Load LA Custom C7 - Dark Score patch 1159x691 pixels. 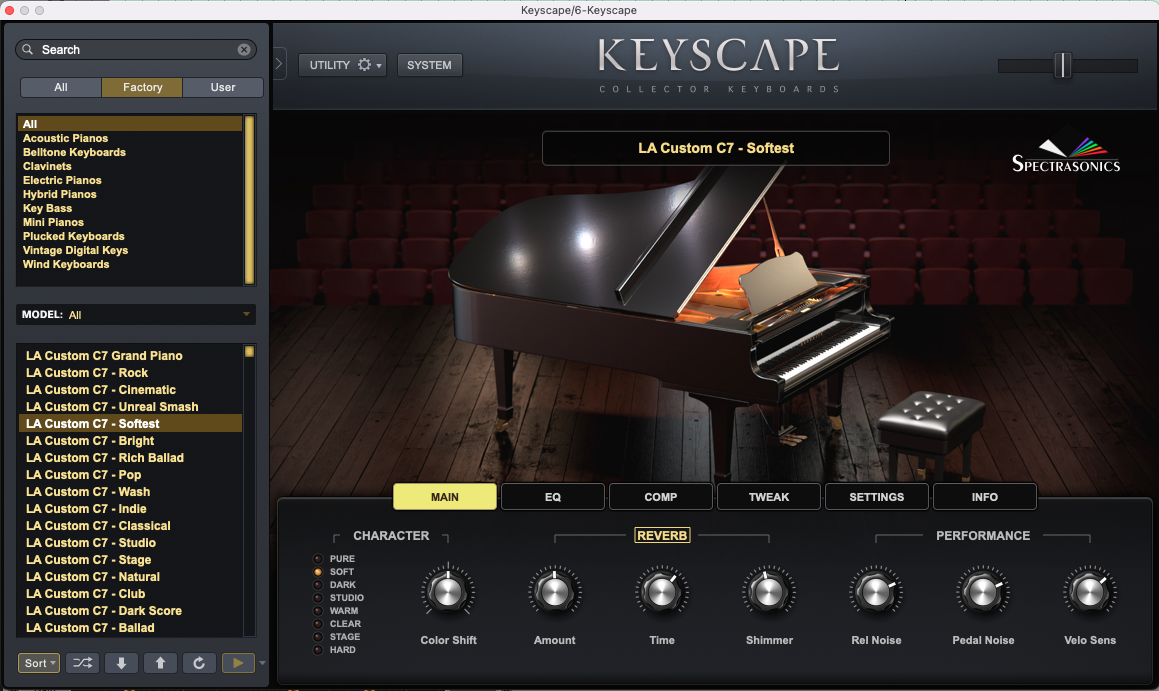[103, 610]
